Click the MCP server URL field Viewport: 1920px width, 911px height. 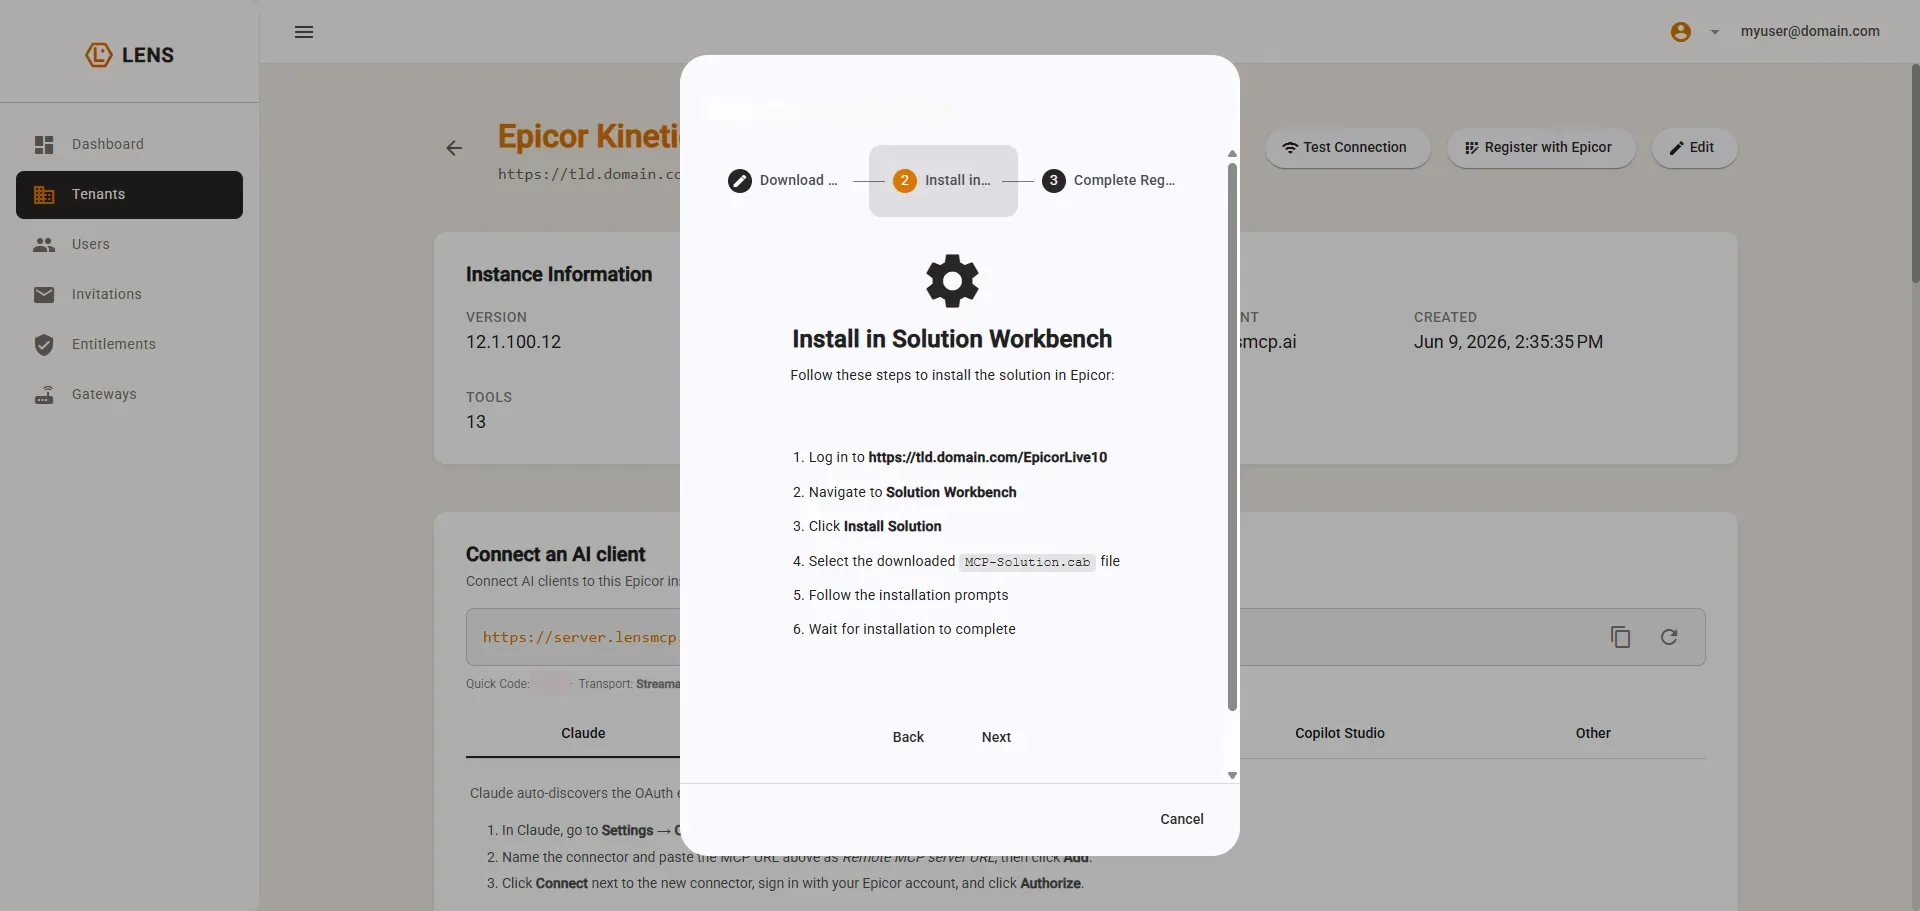[x=1086, y=637]
